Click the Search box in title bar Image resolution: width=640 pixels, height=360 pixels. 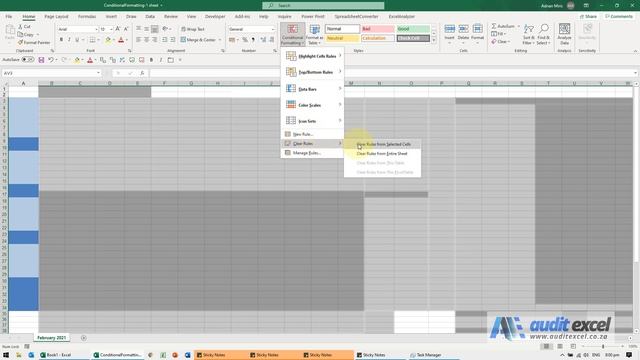point(323,5)
